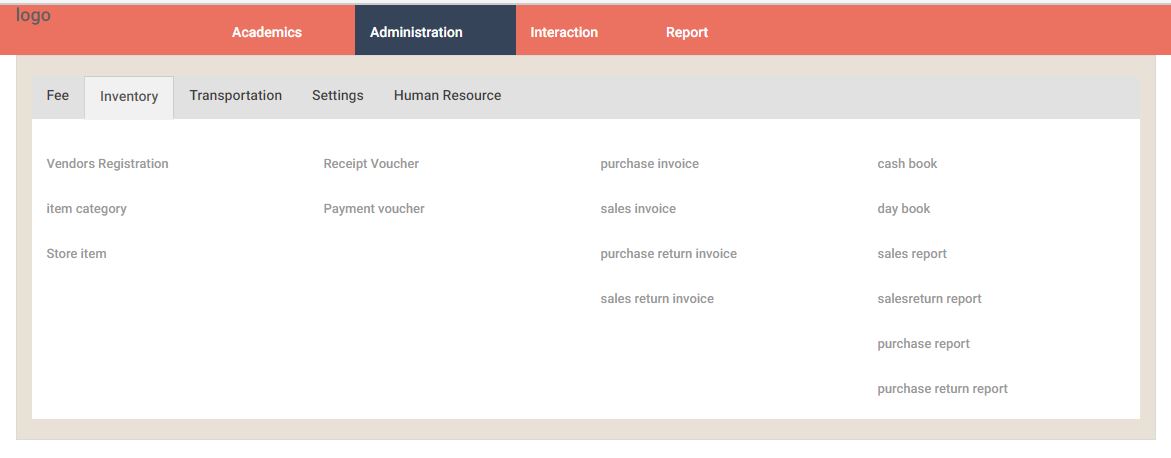Click the logo in header
The height and width of the screenshot is (458, 1171).
pyautogui.click(x=34, y=15)
